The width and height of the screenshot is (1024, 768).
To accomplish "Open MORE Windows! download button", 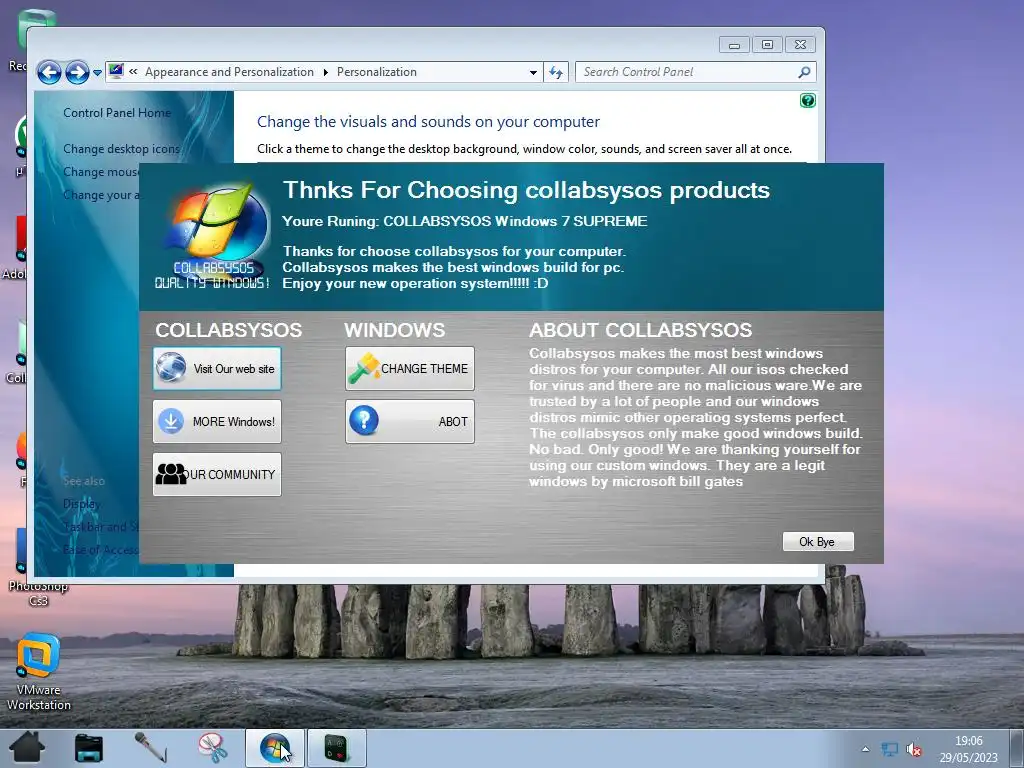I will click(x=217, y=421).
